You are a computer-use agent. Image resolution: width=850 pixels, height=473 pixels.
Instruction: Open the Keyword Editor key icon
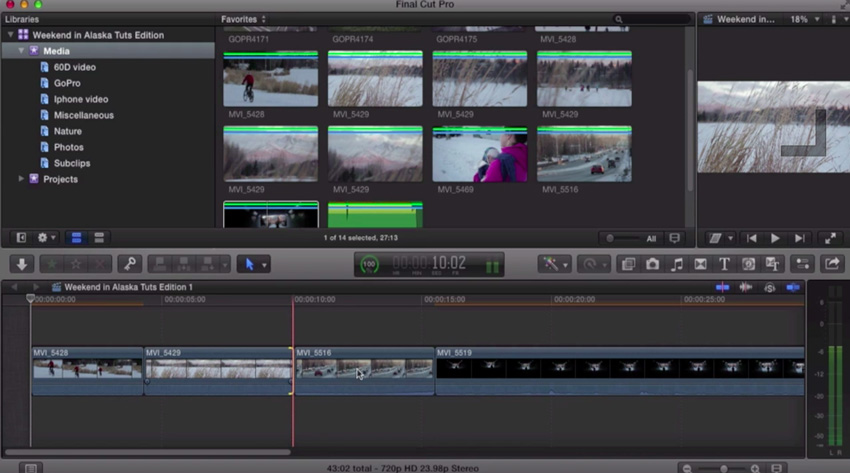(x=128, y=264)
